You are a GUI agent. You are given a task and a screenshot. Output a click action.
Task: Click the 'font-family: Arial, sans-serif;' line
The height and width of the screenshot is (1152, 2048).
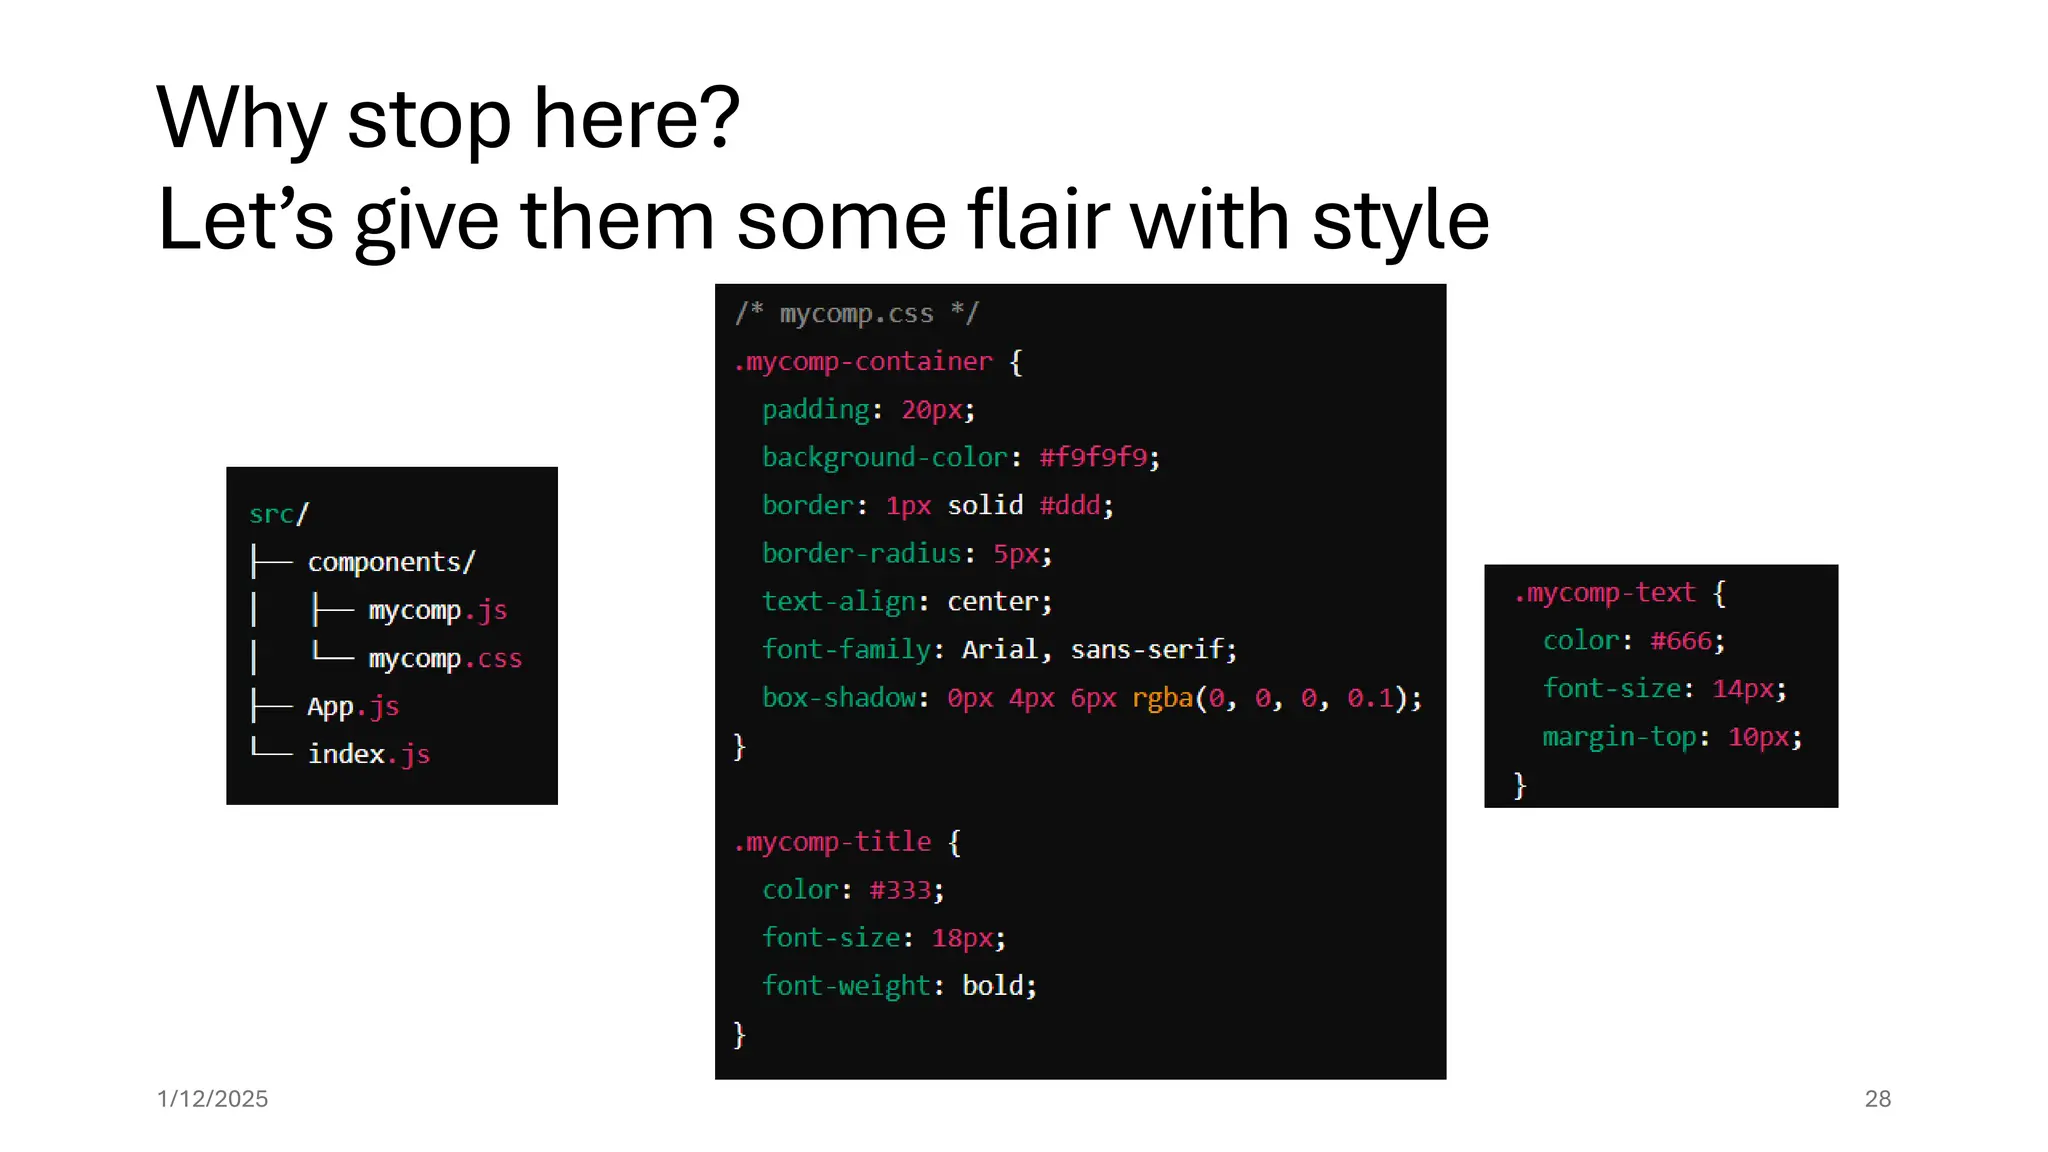pyautogui.click(x=999, y=649)
